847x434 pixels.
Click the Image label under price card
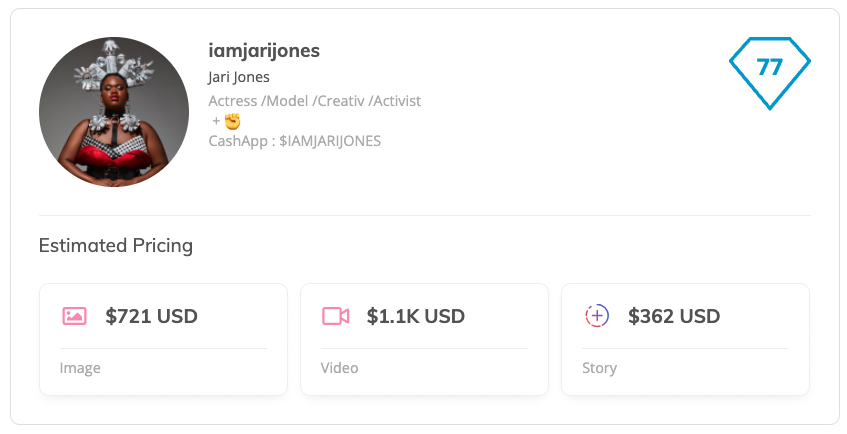point(80,368)
